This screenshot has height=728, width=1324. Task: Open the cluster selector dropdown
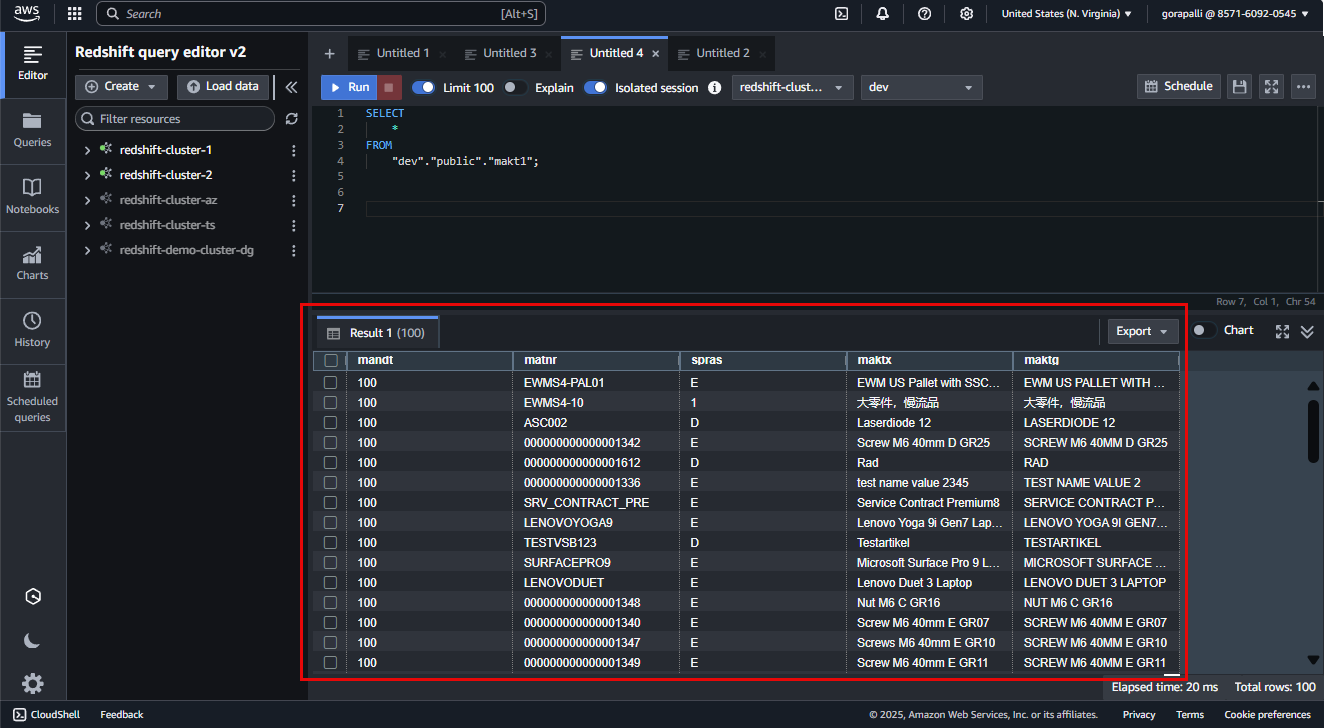(x=793, y=87)
